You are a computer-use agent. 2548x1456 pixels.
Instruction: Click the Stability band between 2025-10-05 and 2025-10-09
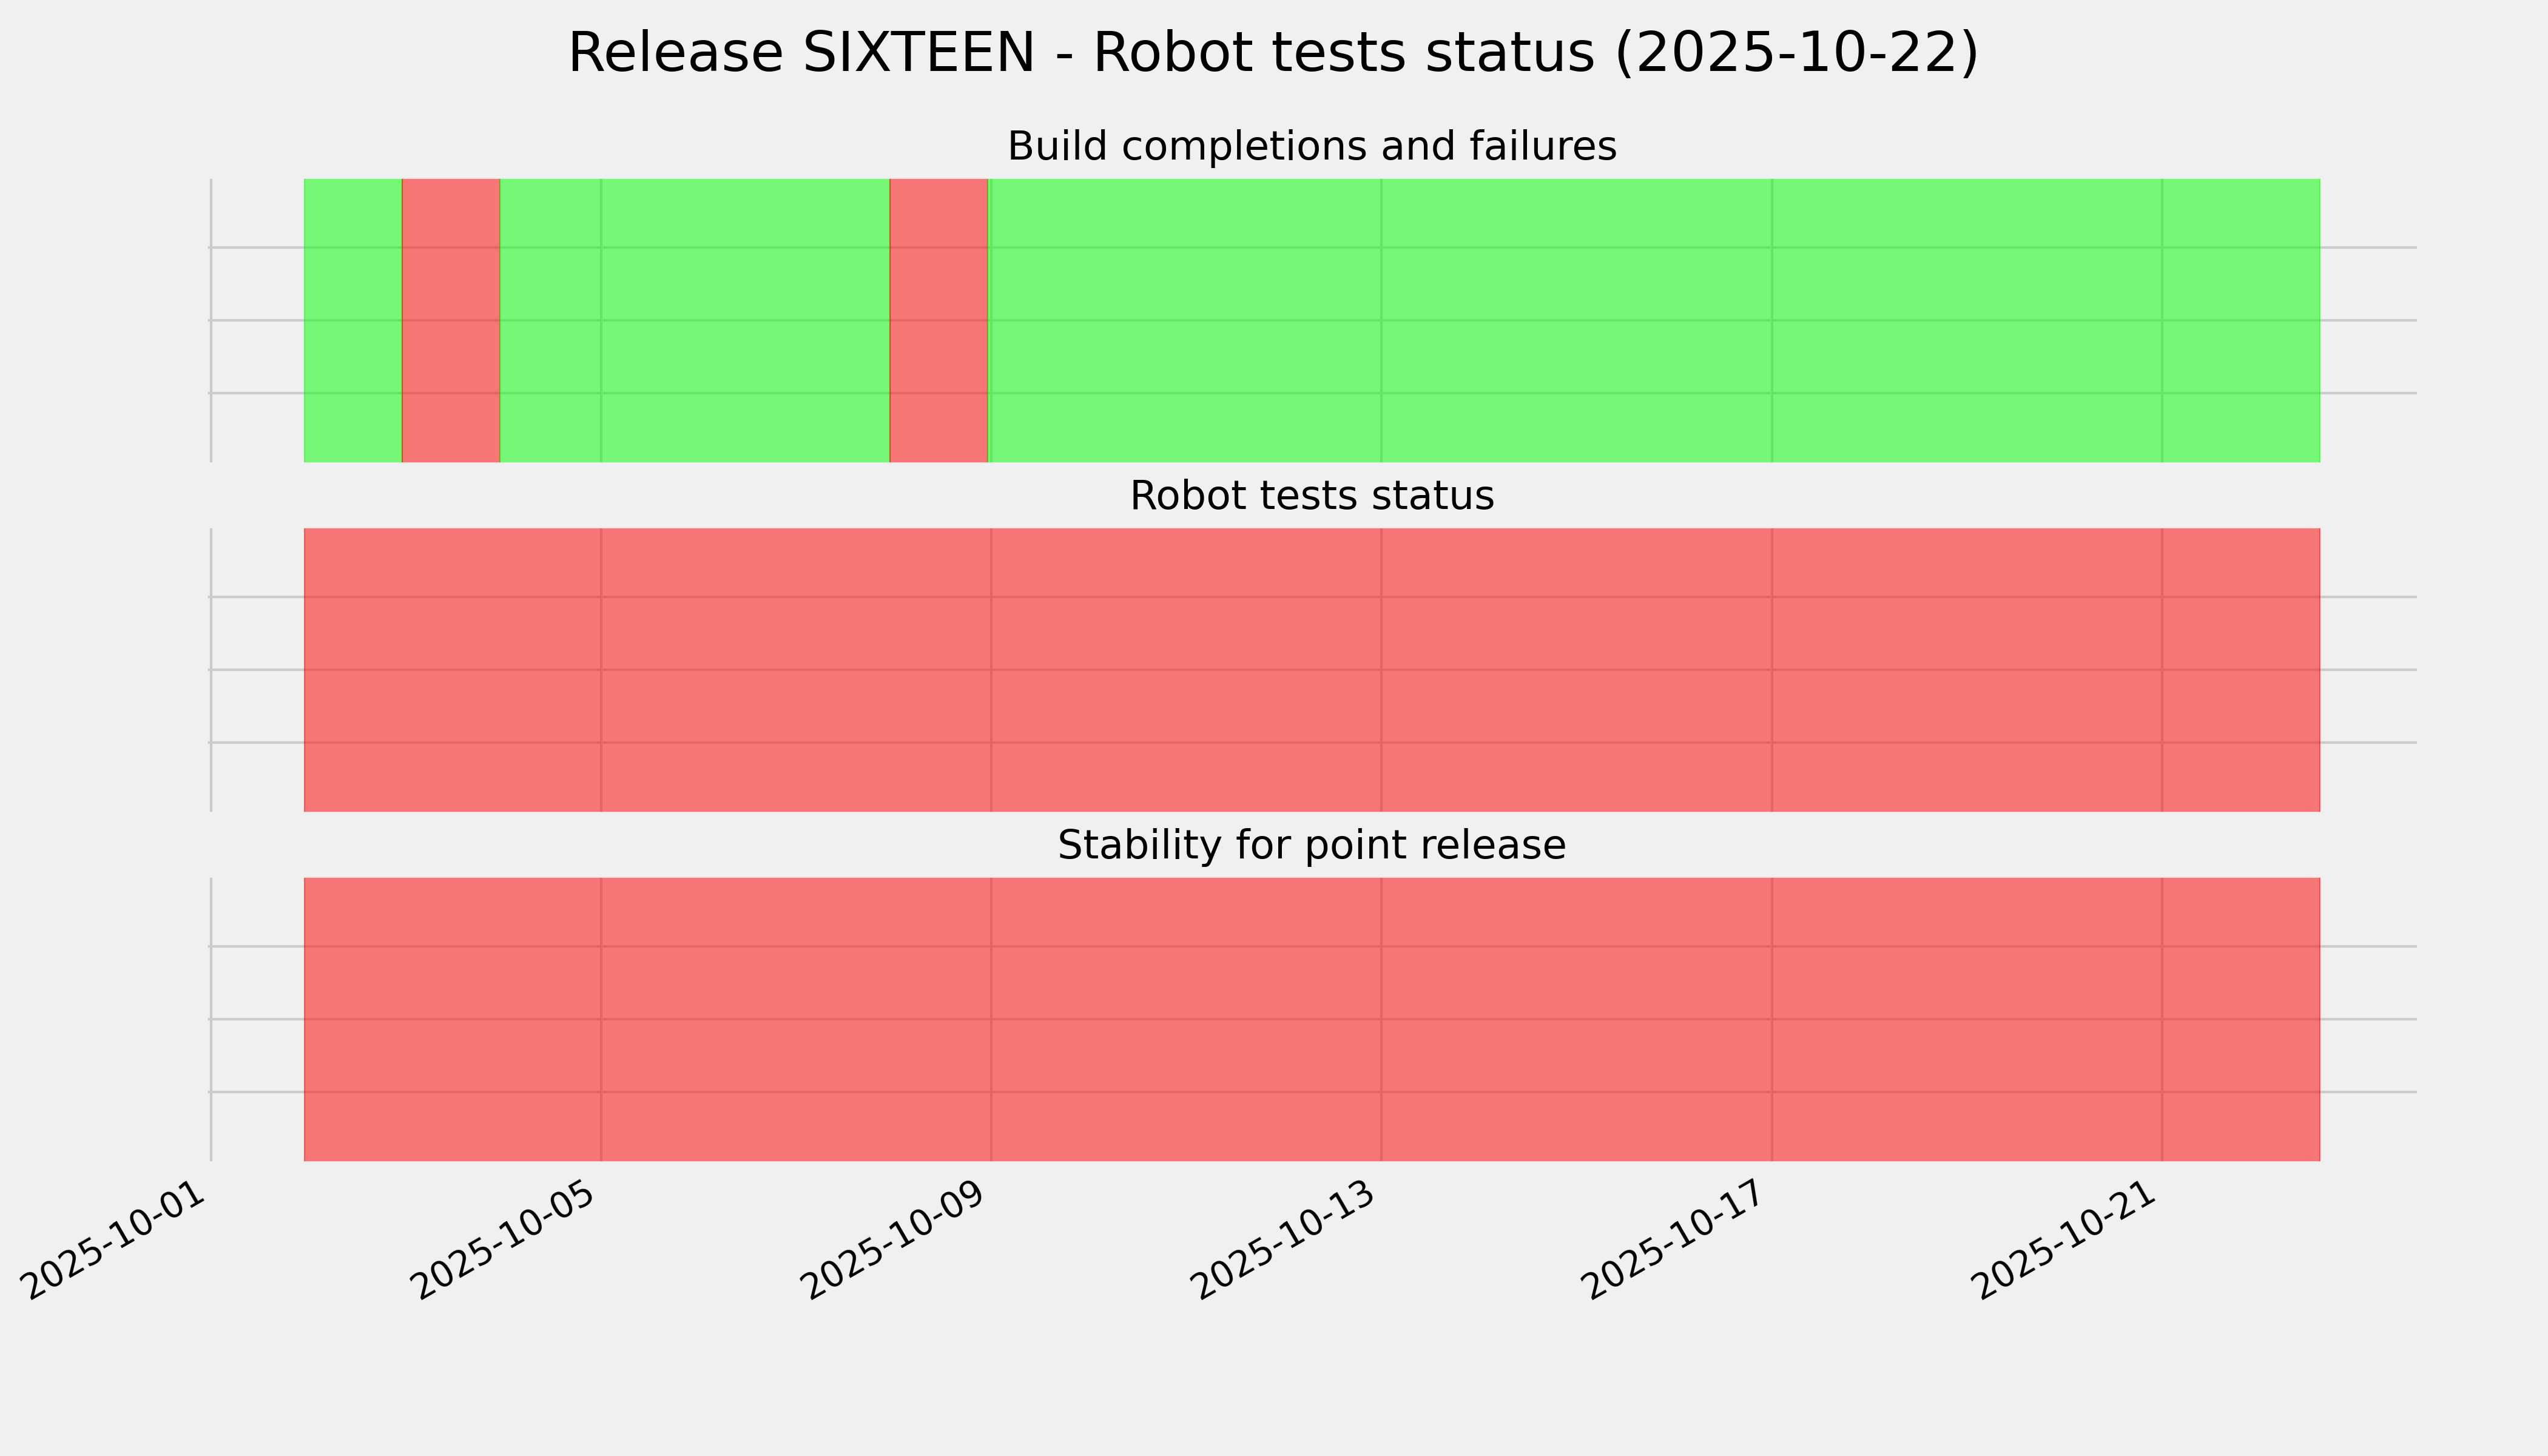pyautogui.click(x=796, y=1019)
